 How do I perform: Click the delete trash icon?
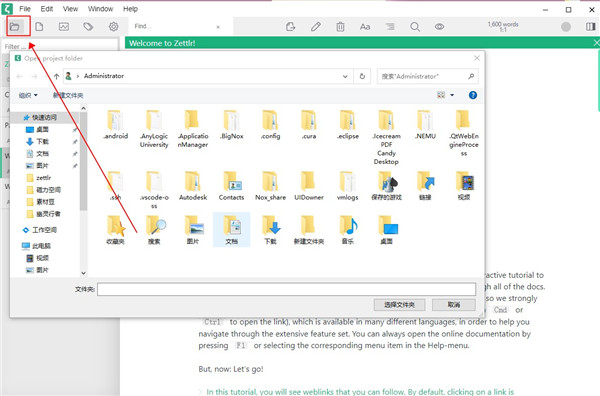(340, 26)
